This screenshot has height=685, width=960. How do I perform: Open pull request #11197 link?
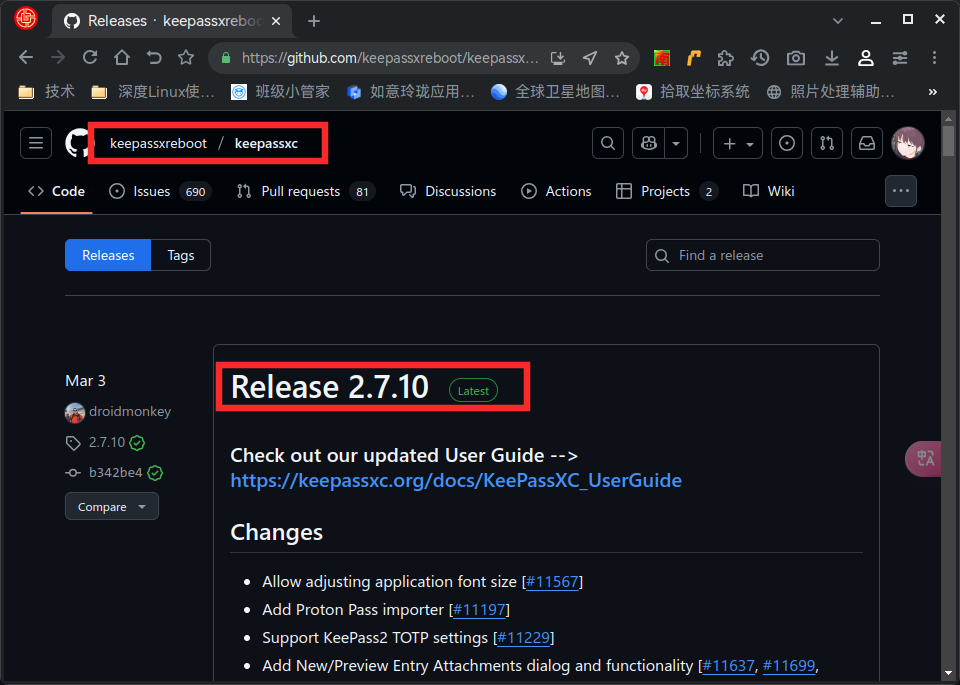click(x=479, y=610)
